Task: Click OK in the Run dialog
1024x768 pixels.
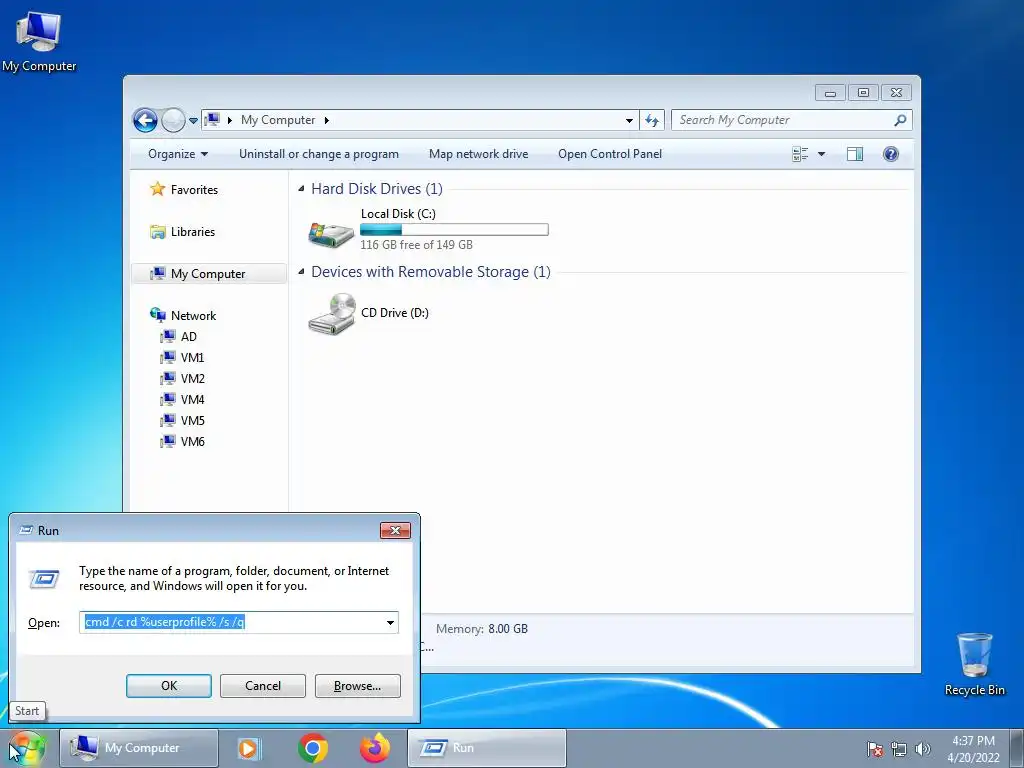Action: pos(168,686)
